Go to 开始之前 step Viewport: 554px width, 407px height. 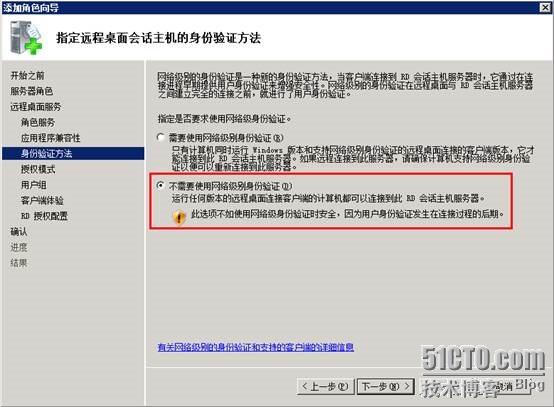(28, 75)
